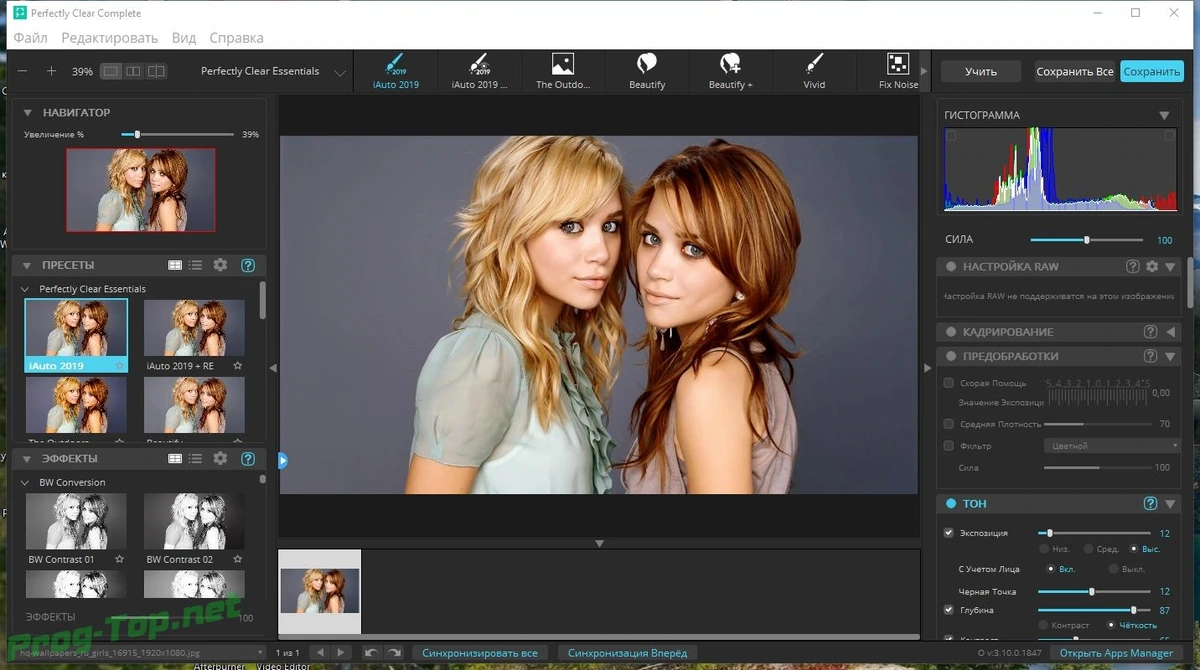Switch to side-by-side compare view
This screenshot has height=670, width=1200.
(133, 71)
